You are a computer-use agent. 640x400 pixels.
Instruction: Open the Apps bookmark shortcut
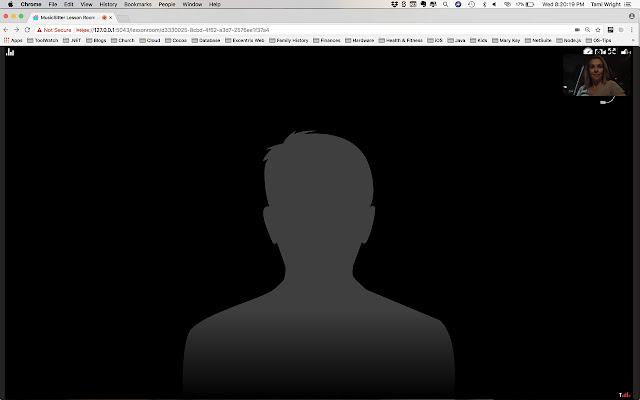(13, 40)
